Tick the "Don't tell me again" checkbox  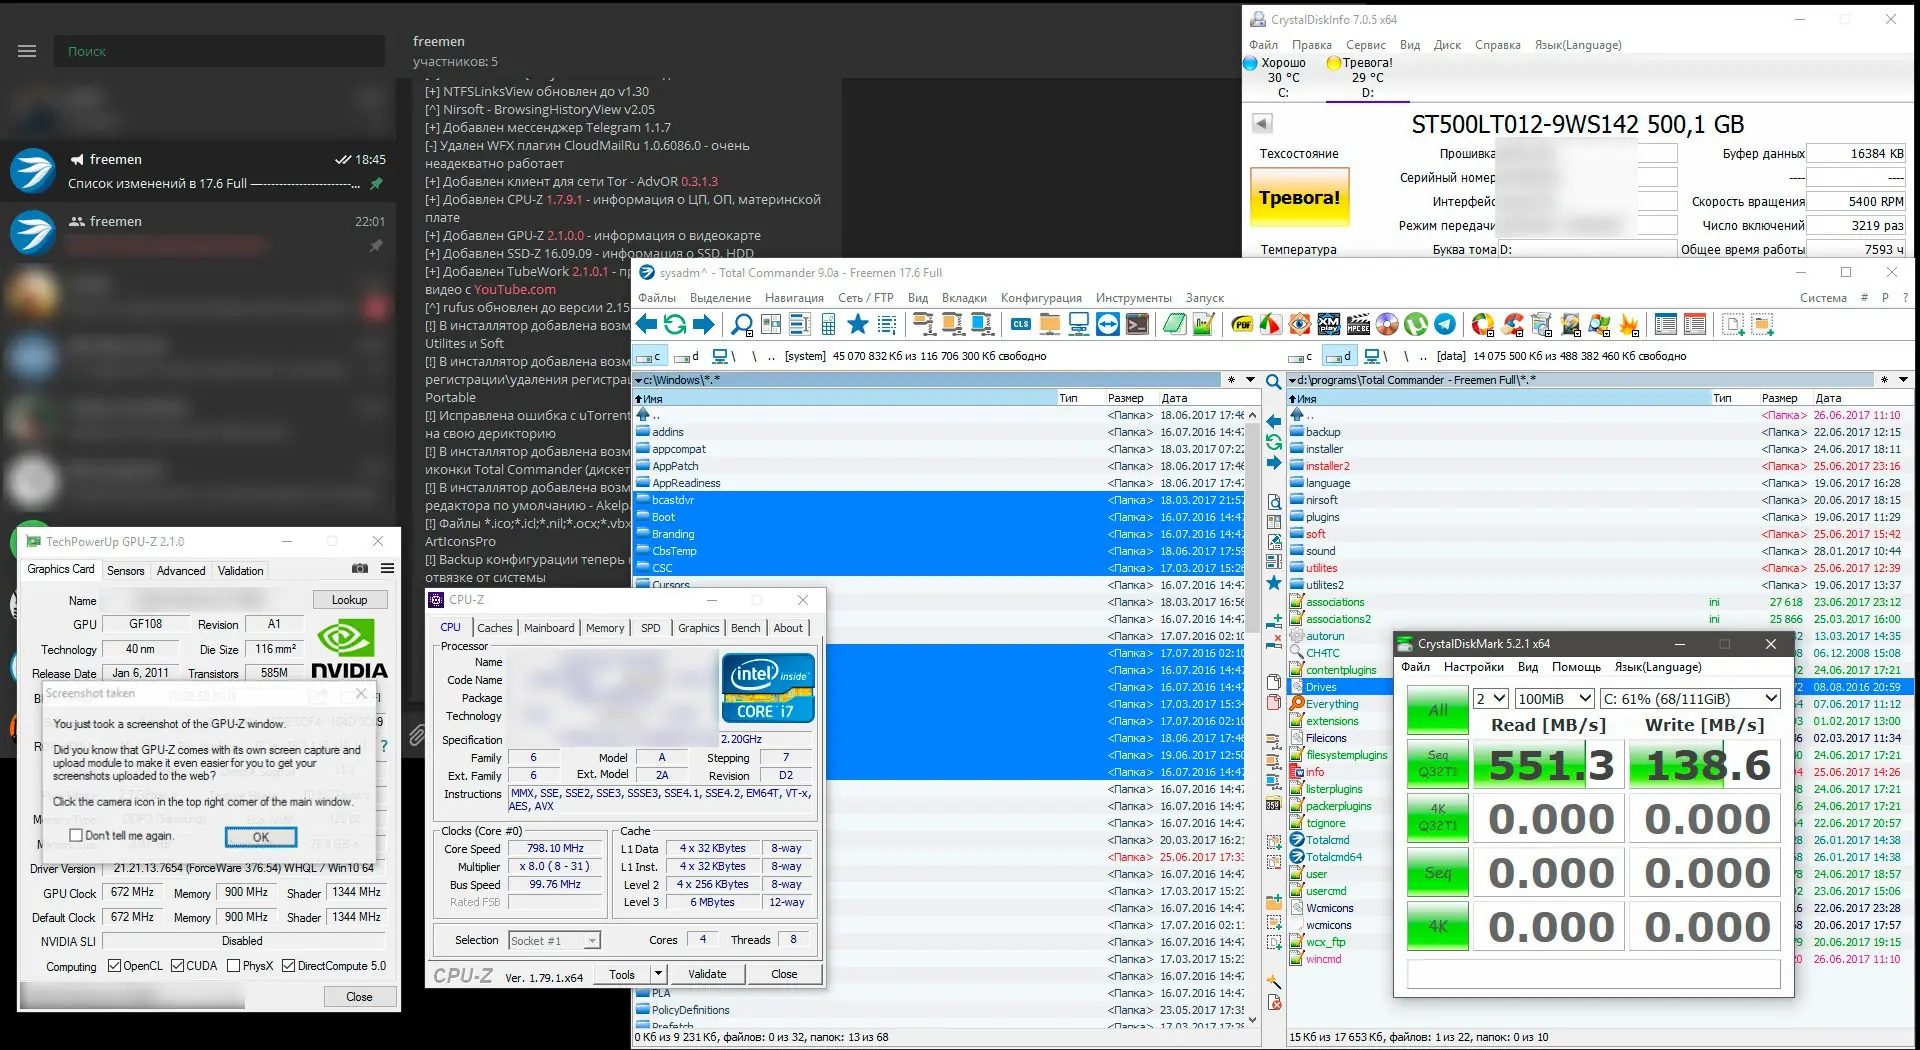[x=75, y=835]
